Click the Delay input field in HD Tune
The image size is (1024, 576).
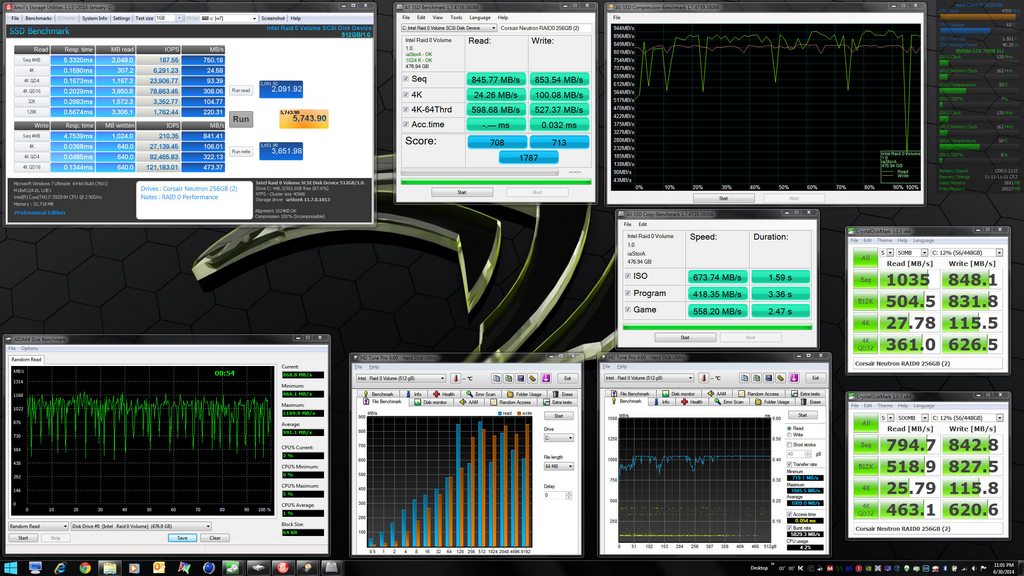pyautogui.click(x=554, y=495)
